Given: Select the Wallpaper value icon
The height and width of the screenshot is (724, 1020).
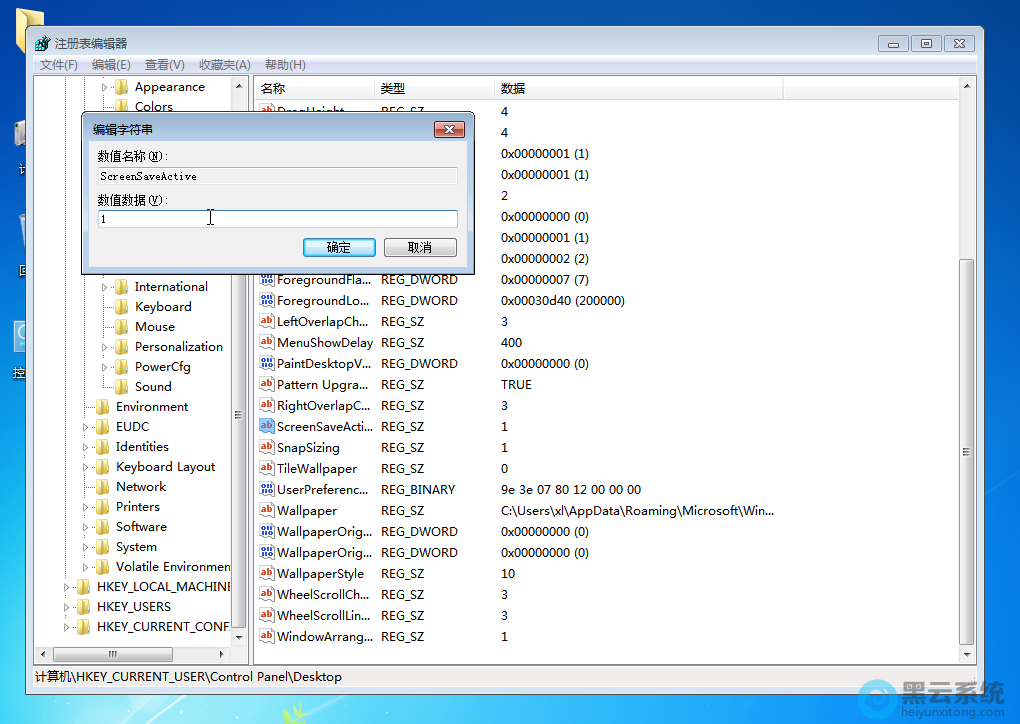Looking at the screenshot, I should [x=267, y=510].
